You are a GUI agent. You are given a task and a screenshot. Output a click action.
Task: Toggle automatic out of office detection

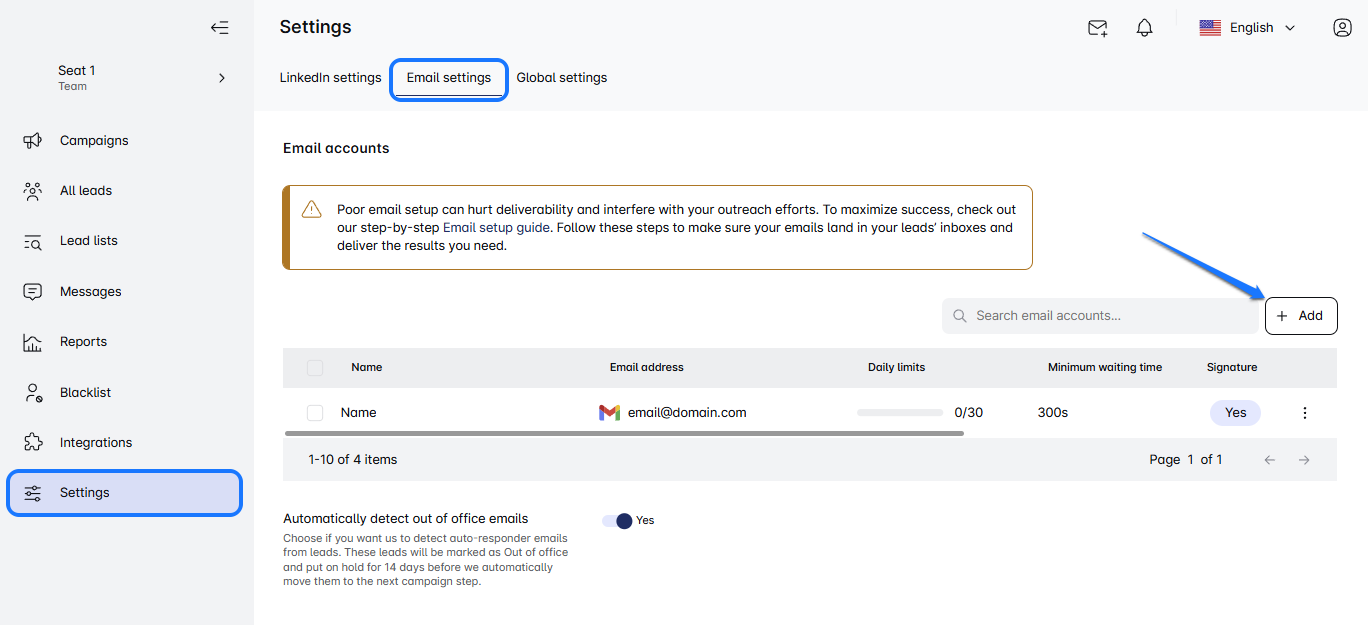(617, 521)
